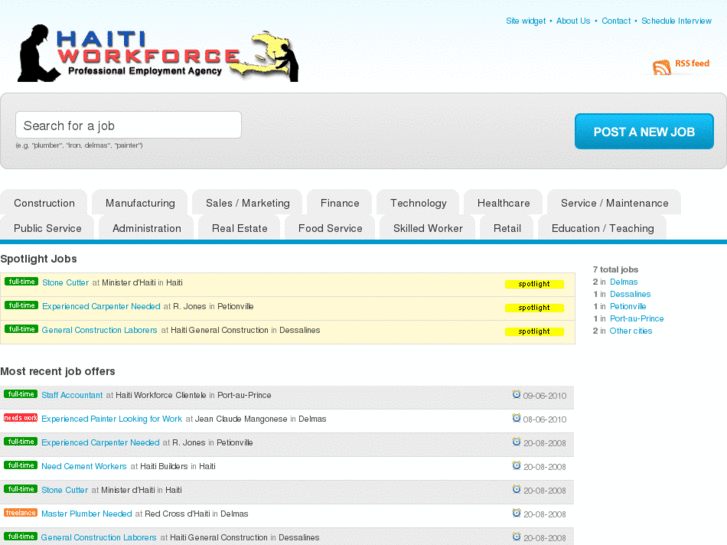Switch to the Sales / Marketing tab
This screenshot has height=545, width=727.
point(248,203)
